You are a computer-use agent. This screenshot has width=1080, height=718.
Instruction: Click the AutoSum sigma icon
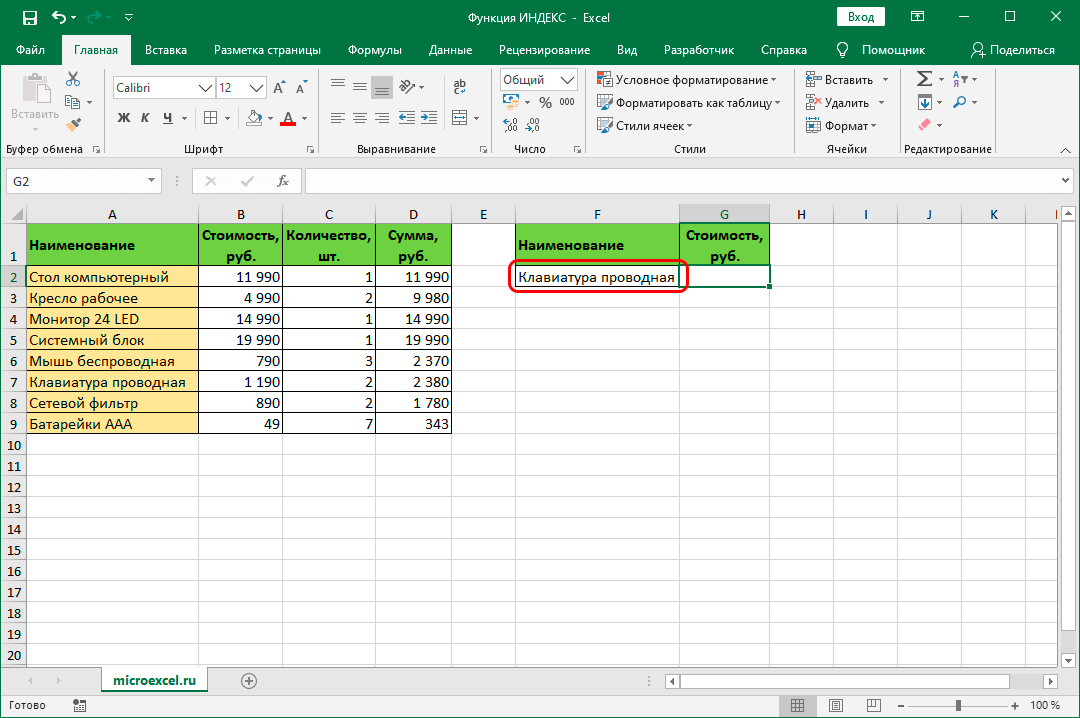pyautogui.click(x=924, y=79)
